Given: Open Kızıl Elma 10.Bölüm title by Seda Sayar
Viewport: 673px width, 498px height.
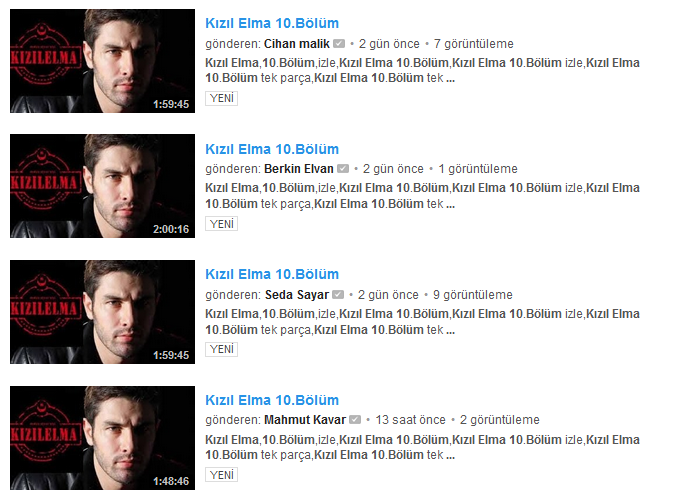Looking at the screenshot, I should click(x=272, y=274).
